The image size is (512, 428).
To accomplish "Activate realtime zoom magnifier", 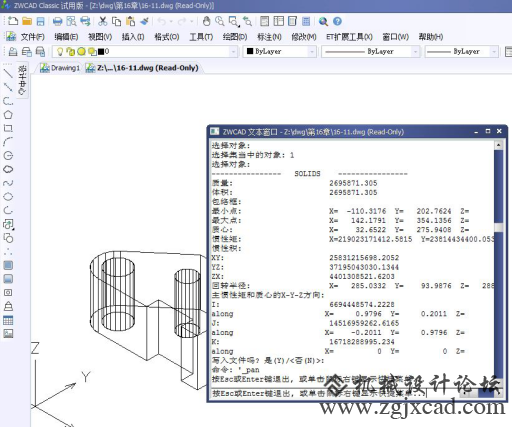I will pos(220,21).
